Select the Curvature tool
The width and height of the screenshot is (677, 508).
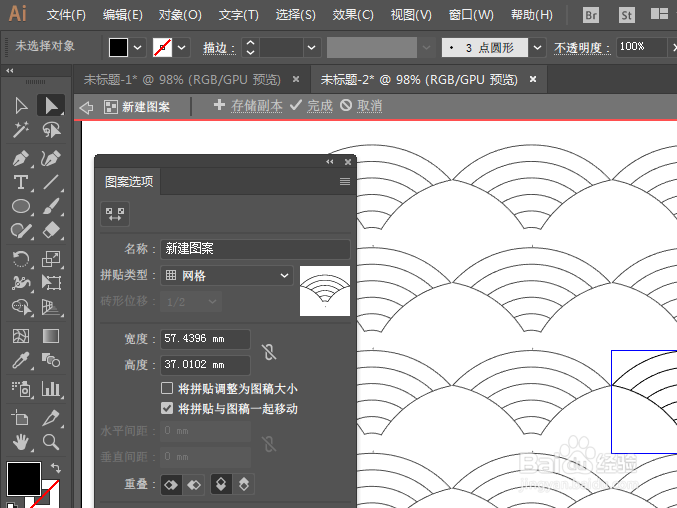pyautogui.click(x=51, y=158)
